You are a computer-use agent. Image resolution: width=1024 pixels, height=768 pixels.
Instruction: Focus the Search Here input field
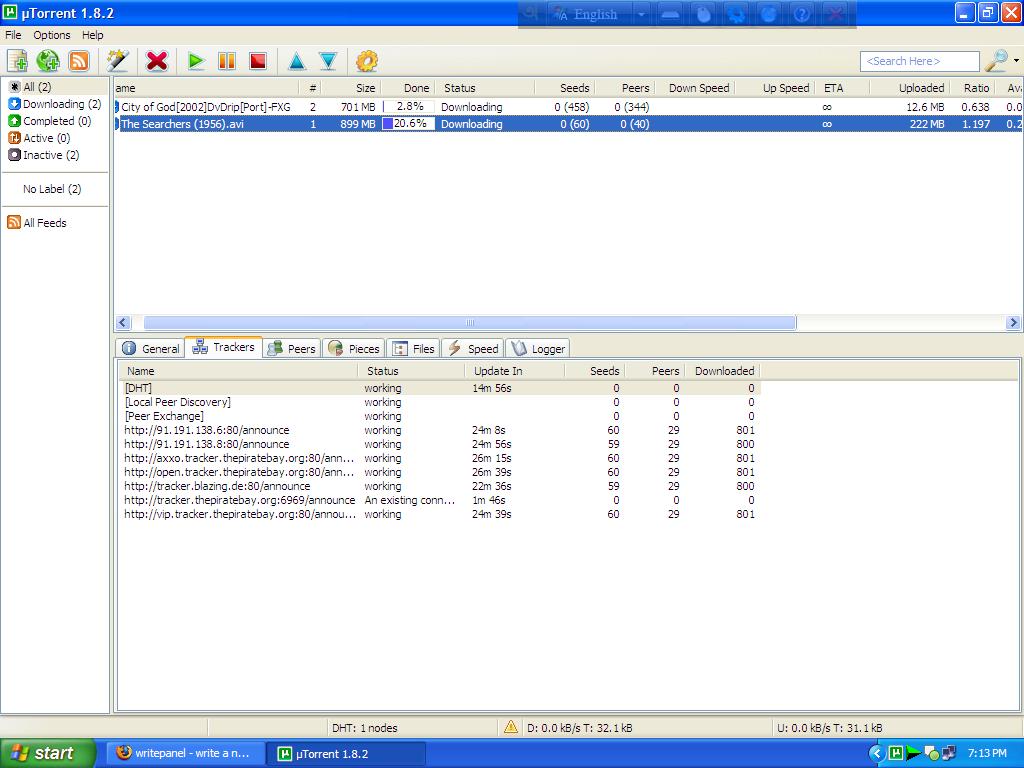[920, 61]
